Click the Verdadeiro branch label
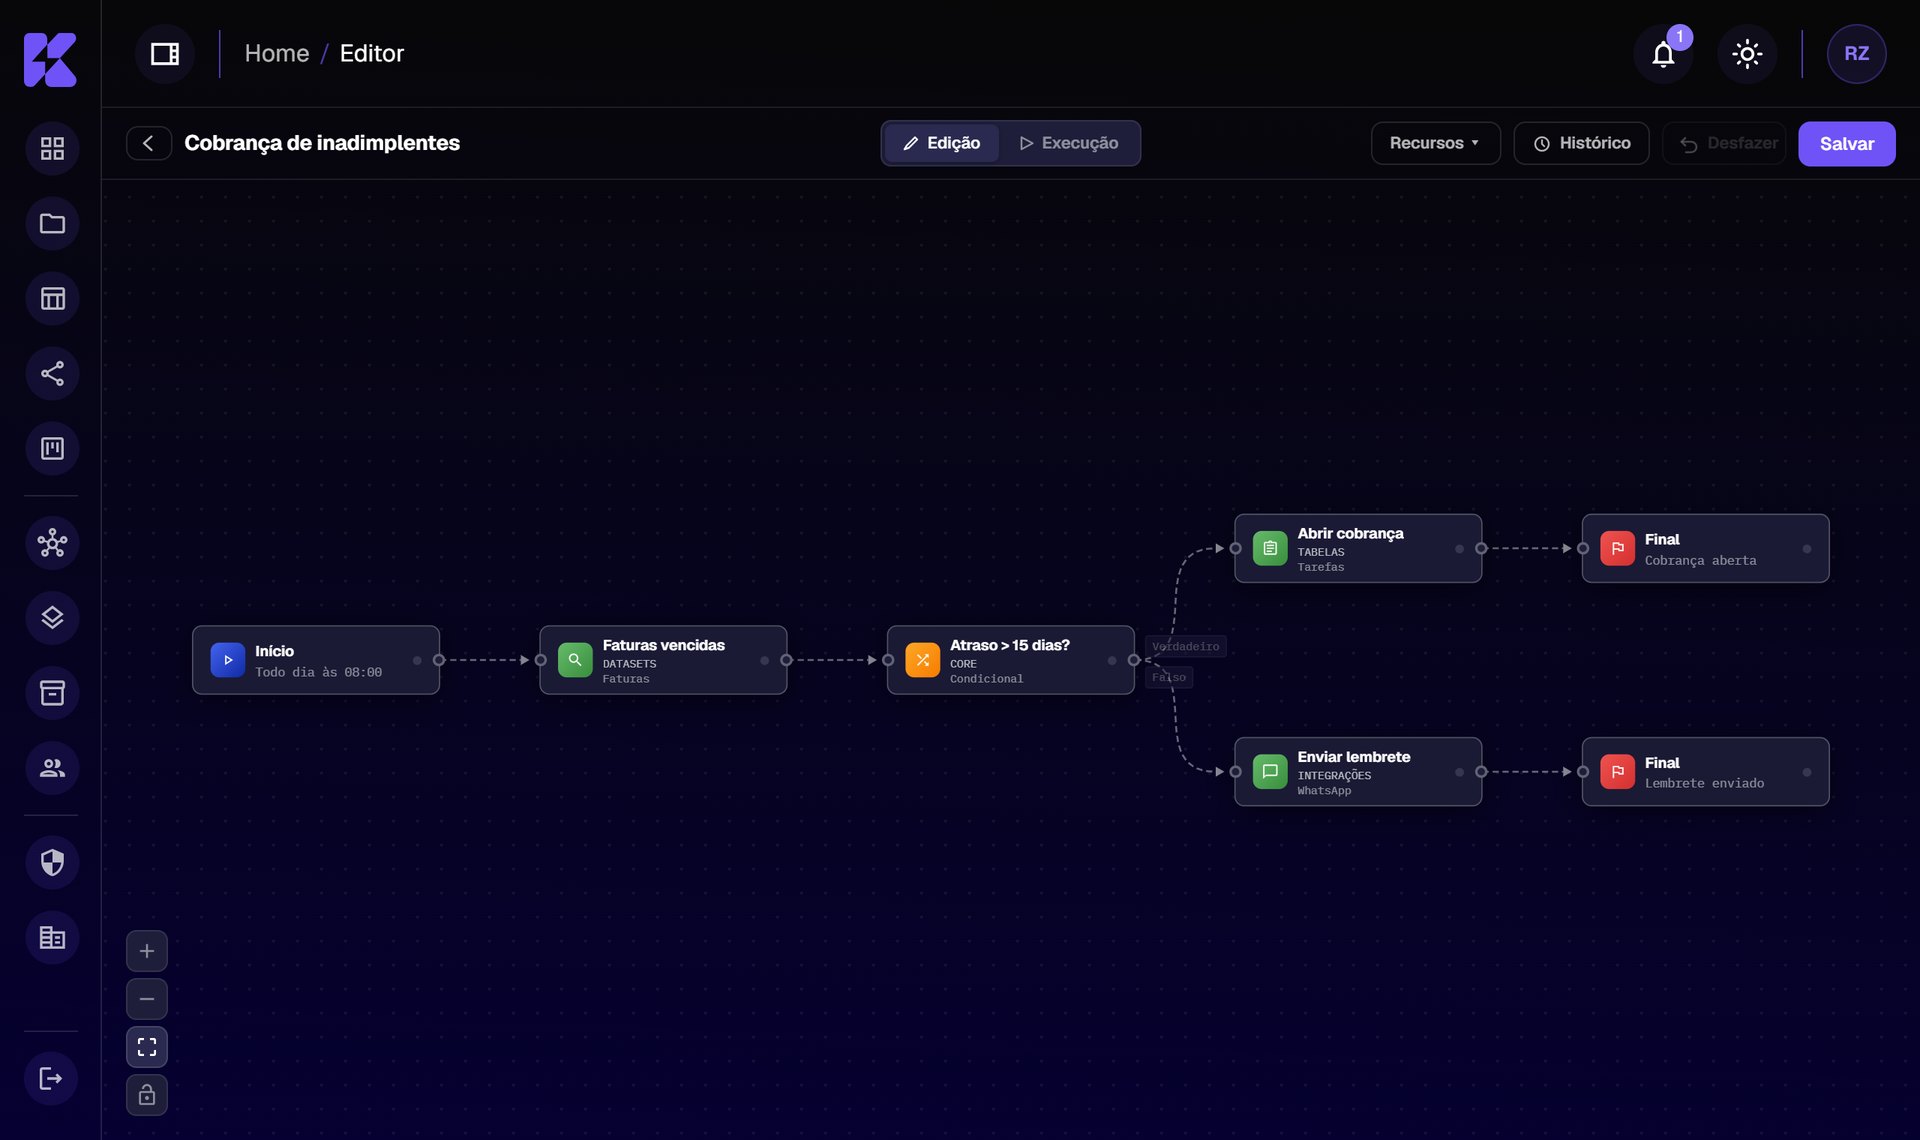1920x1140 pixels. pyautogui.click(x=1186, y=647)
